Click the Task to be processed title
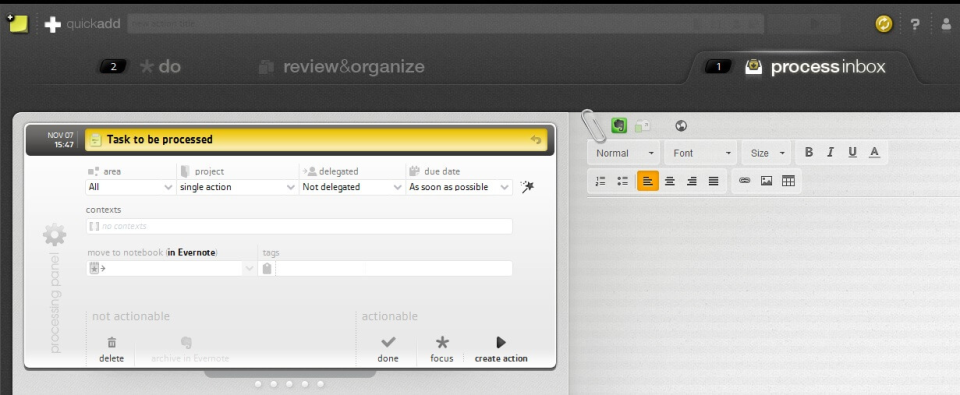The image size is (960, 395). coord(160,140)
